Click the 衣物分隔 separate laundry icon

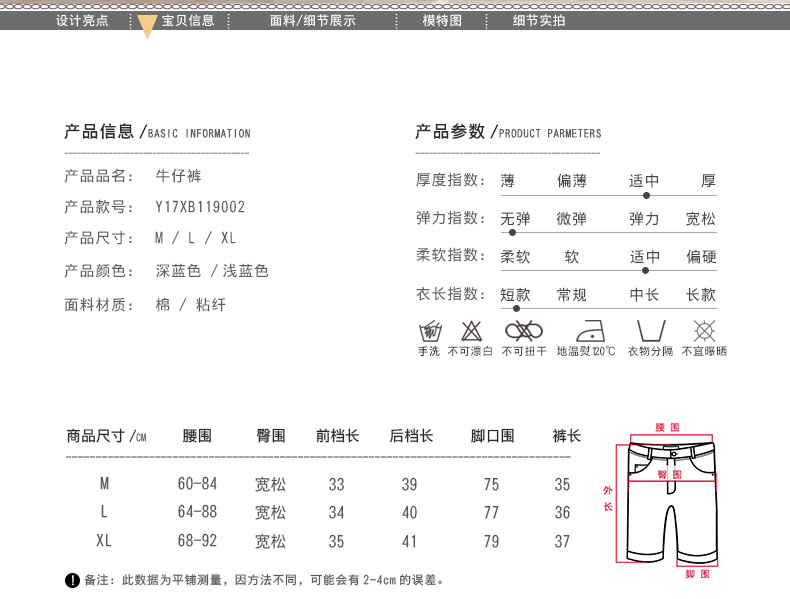point(651,331)
